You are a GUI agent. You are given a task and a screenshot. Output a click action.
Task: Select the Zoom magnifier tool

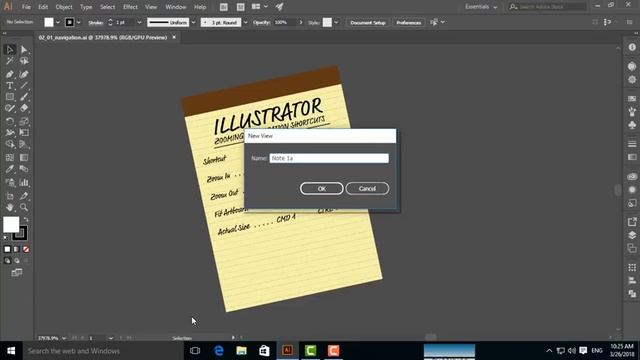tap(24, 207)
